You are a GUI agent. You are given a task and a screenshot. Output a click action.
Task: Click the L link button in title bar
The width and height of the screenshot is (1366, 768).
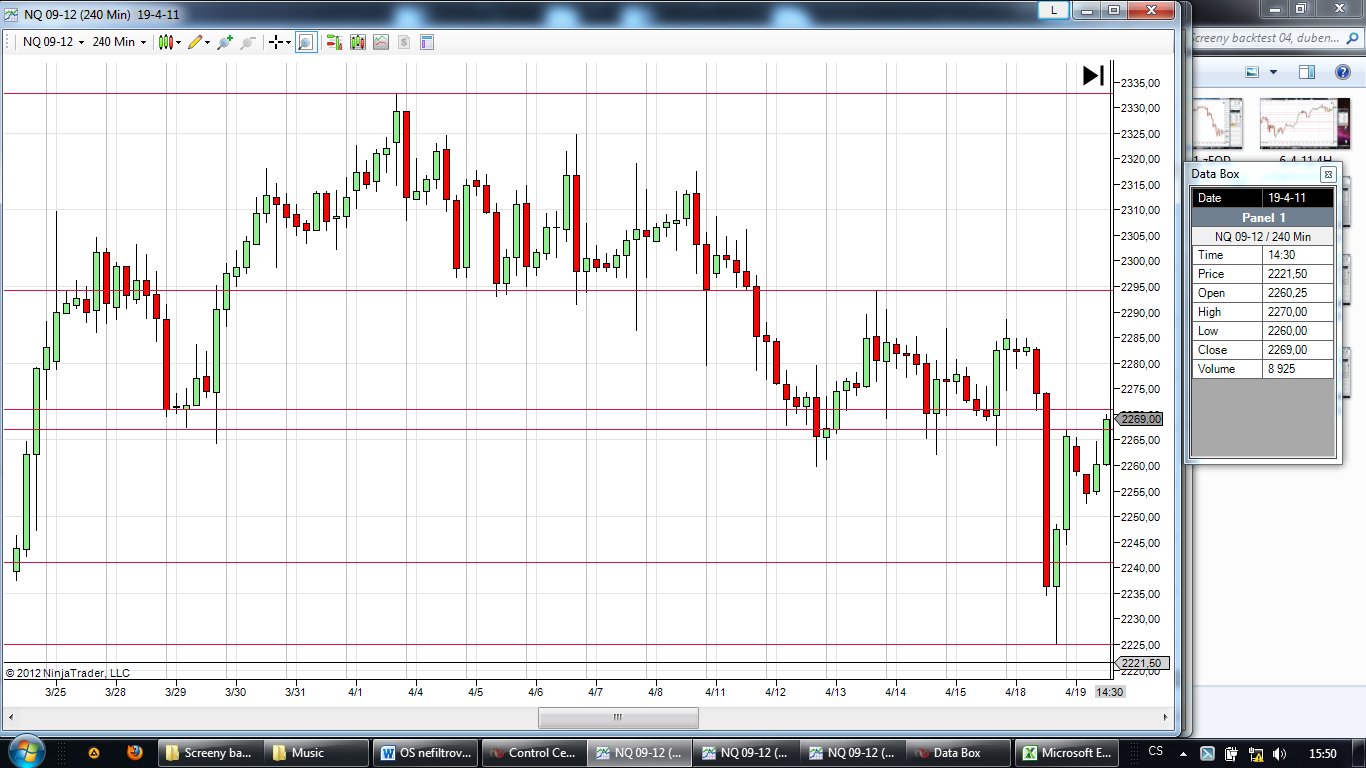click(1053, 9)
